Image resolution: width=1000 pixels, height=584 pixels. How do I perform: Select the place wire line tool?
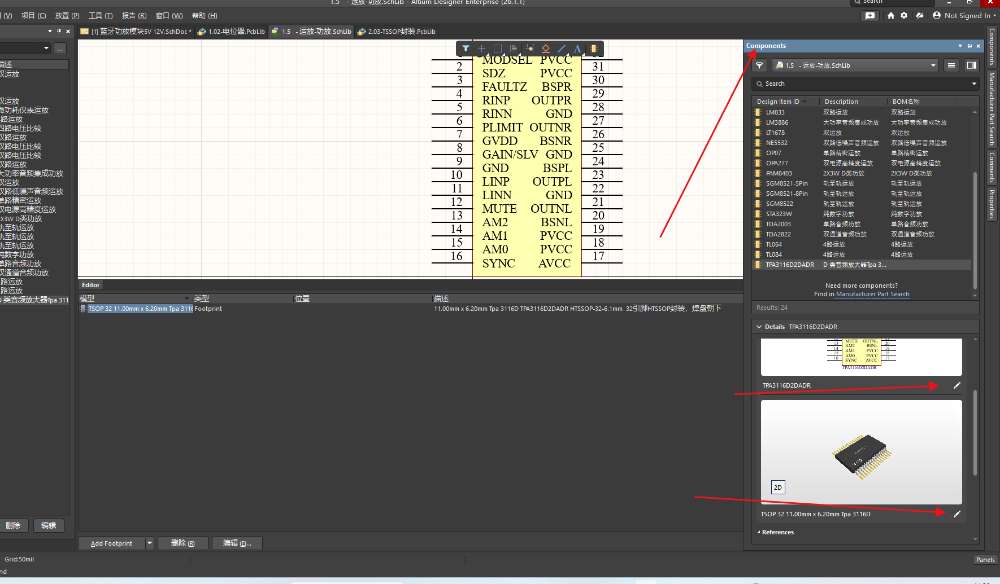coord(561,48)
